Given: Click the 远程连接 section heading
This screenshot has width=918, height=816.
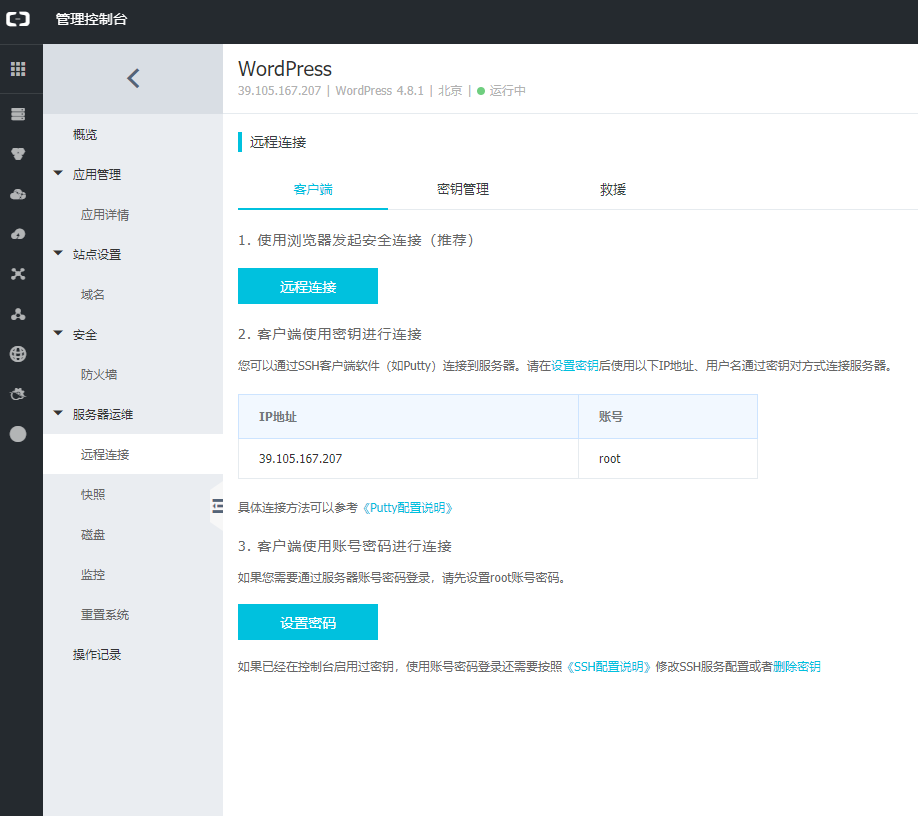Looking at the screenshot, I should coord(278,142).
